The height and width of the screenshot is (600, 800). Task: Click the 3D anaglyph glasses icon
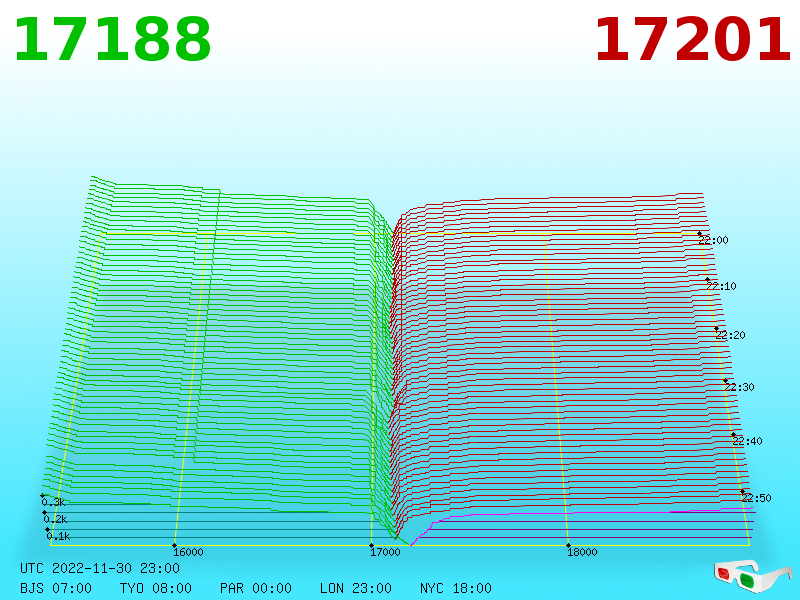[x=752, y=575]
